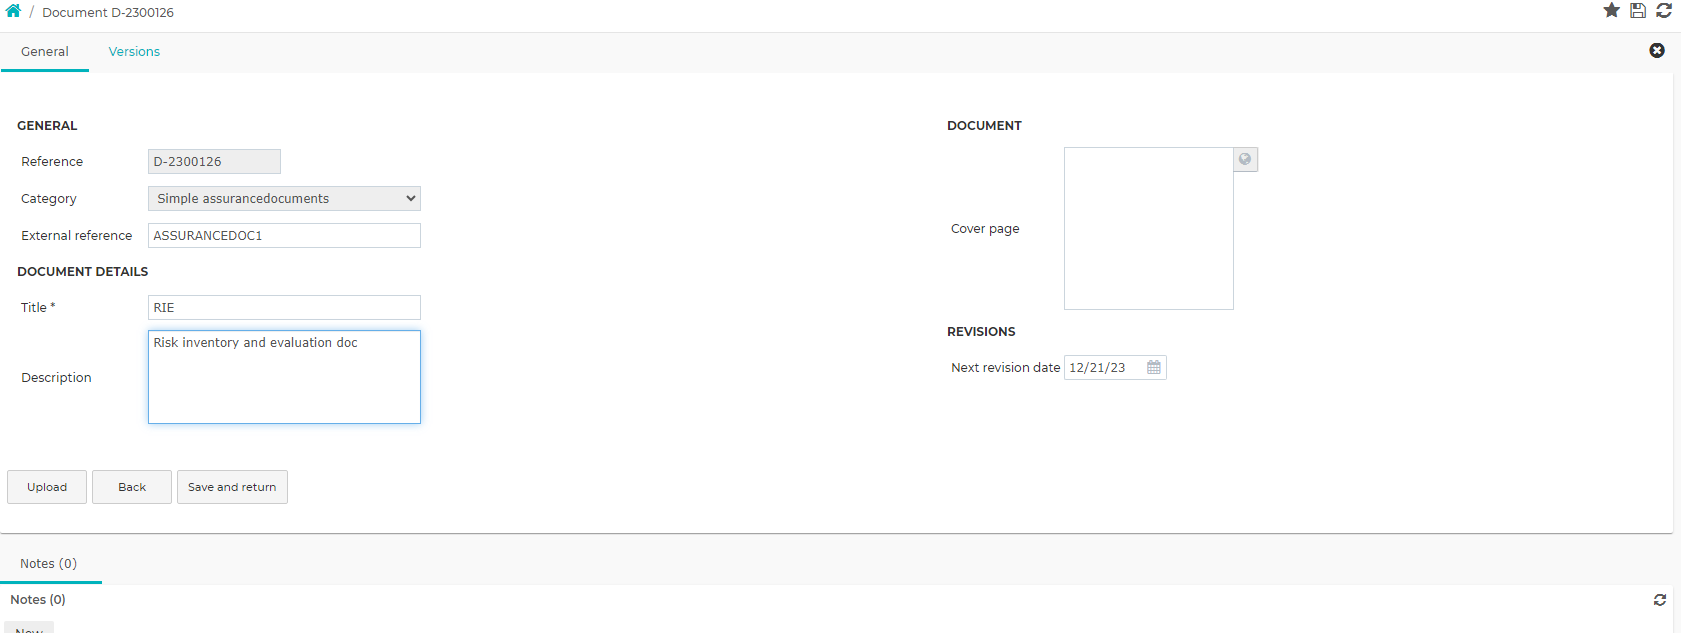Close the document panel with X icon
The image size is (1681, 633).
point(1657,50)
